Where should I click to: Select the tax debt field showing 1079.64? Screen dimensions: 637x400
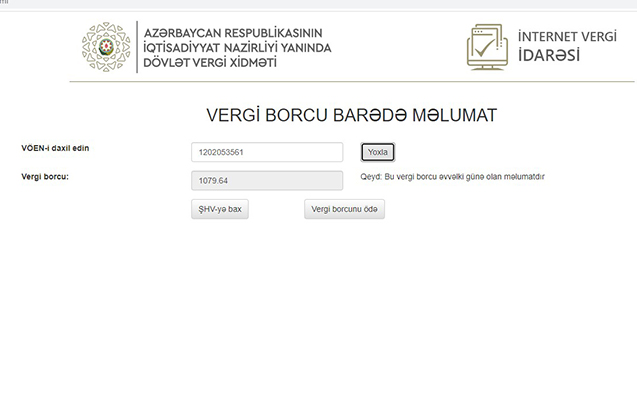coord(267,181)
